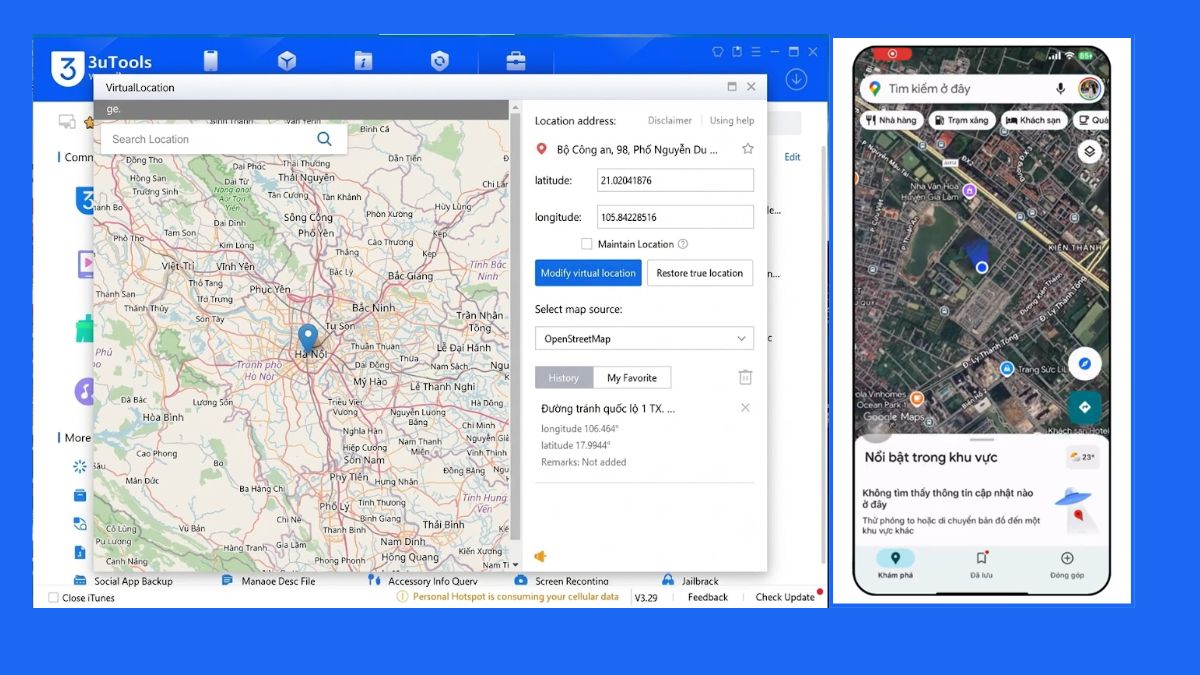The width and height of the screenshot is (1200, 675).
Task: Tap the microphone in Google Maps search
Action: [x=1060, y=89]
